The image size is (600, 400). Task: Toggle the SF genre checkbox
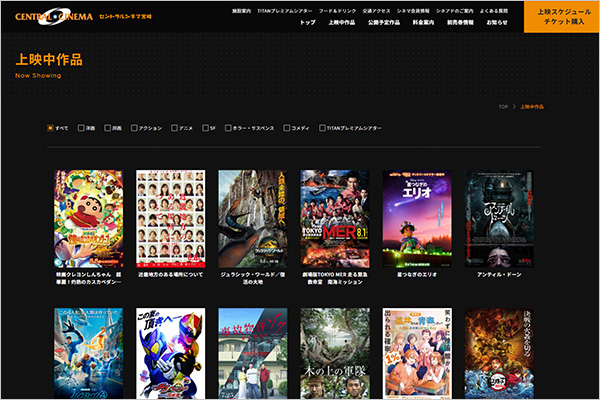pyautogui.click(x=205, y=128)
